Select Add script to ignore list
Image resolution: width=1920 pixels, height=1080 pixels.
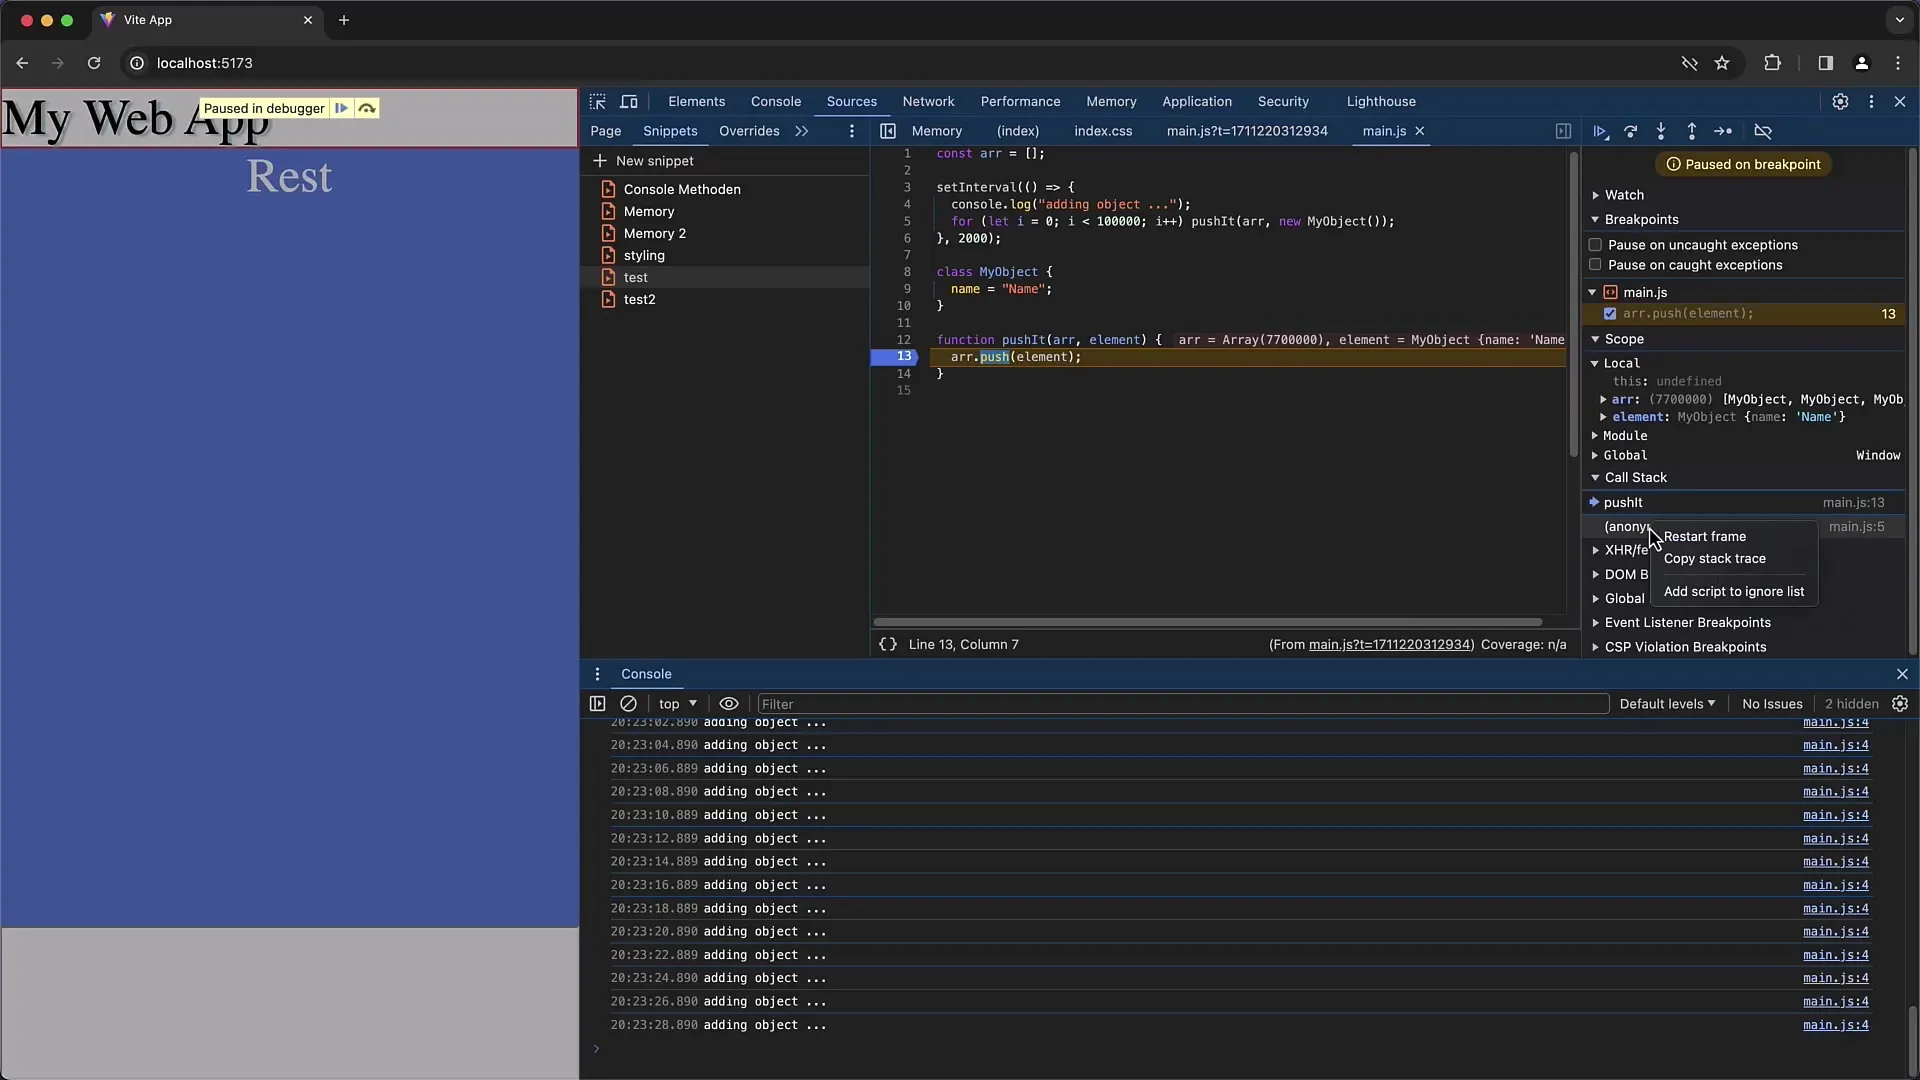click(1733, 591)
